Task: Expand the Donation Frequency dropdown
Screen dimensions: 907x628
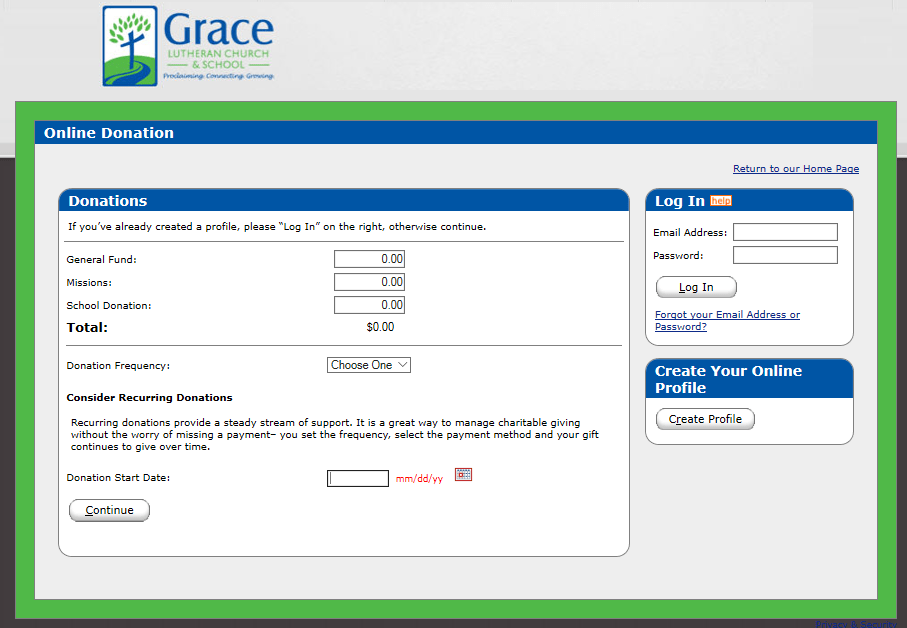Action: tap(369, 366)
